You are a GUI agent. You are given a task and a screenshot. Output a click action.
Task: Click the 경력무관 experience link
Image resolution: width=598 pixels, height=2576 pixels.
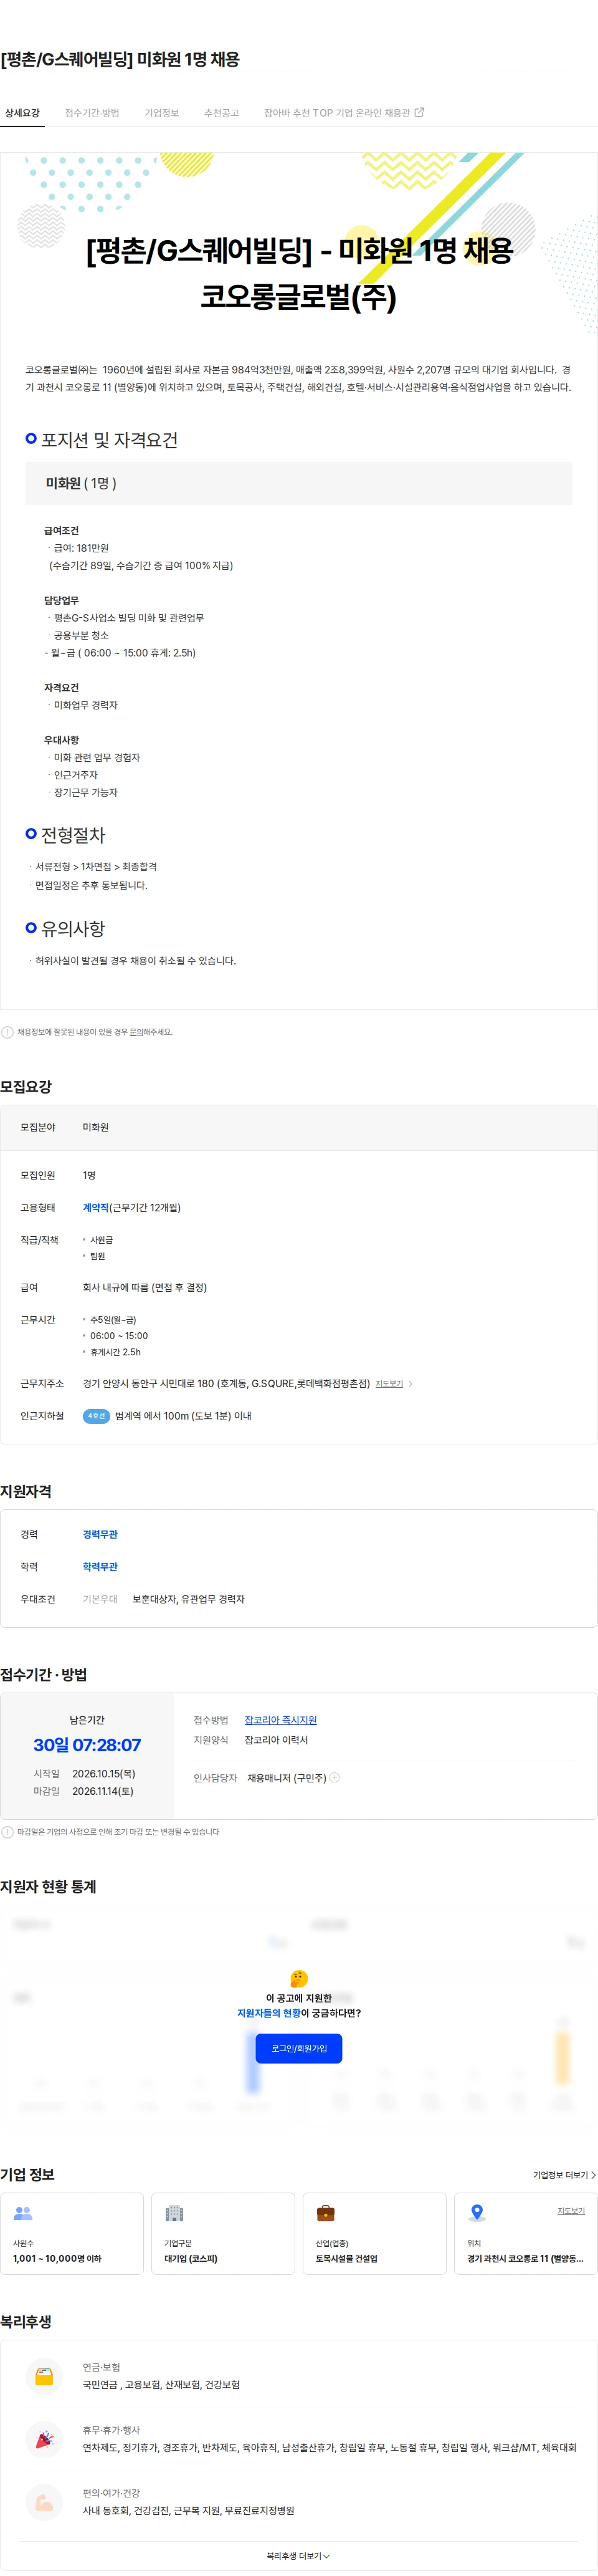(x=100, y=1534)
